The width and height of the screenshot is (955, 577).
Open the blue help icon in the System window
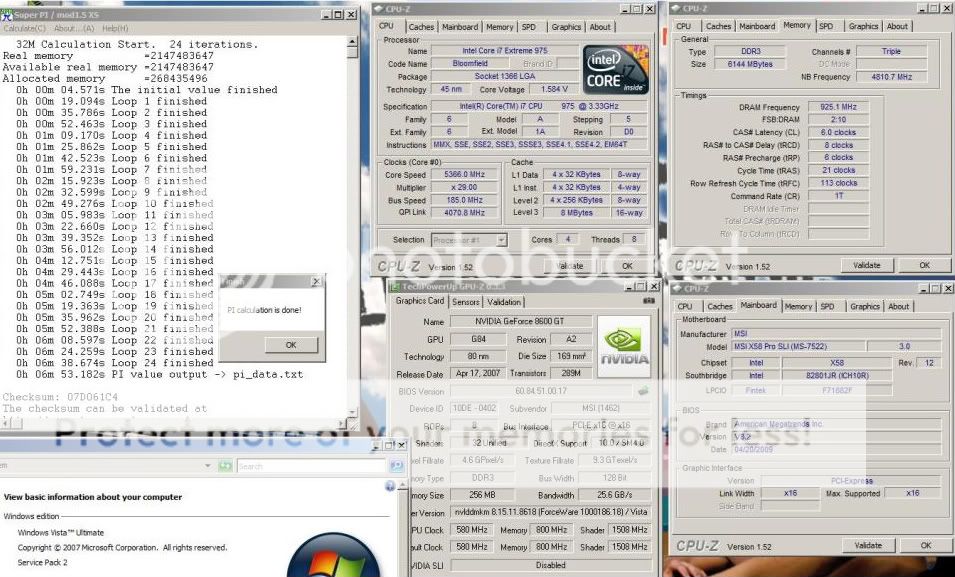(x=390, y=486)
